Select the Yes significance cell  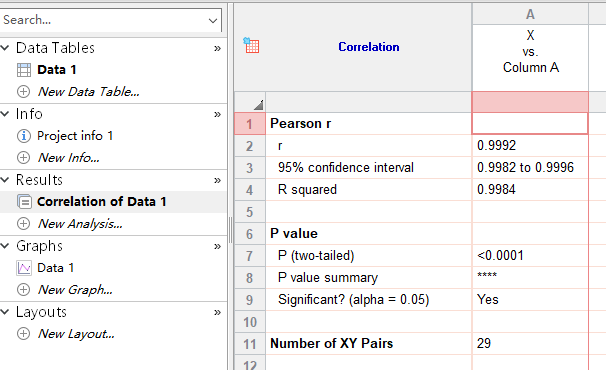530,300
